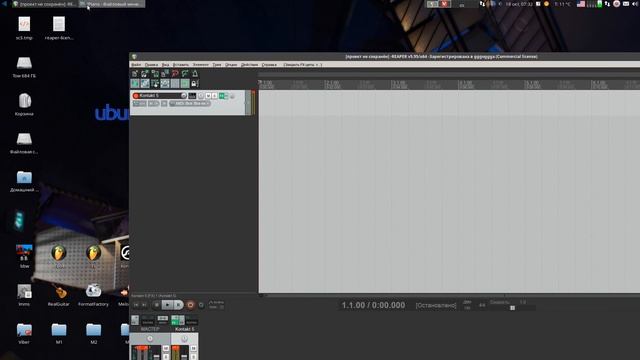Open the green FX button on Kontakt 5 track
This screenshot has height=360, width=640.
pos(222,96)
